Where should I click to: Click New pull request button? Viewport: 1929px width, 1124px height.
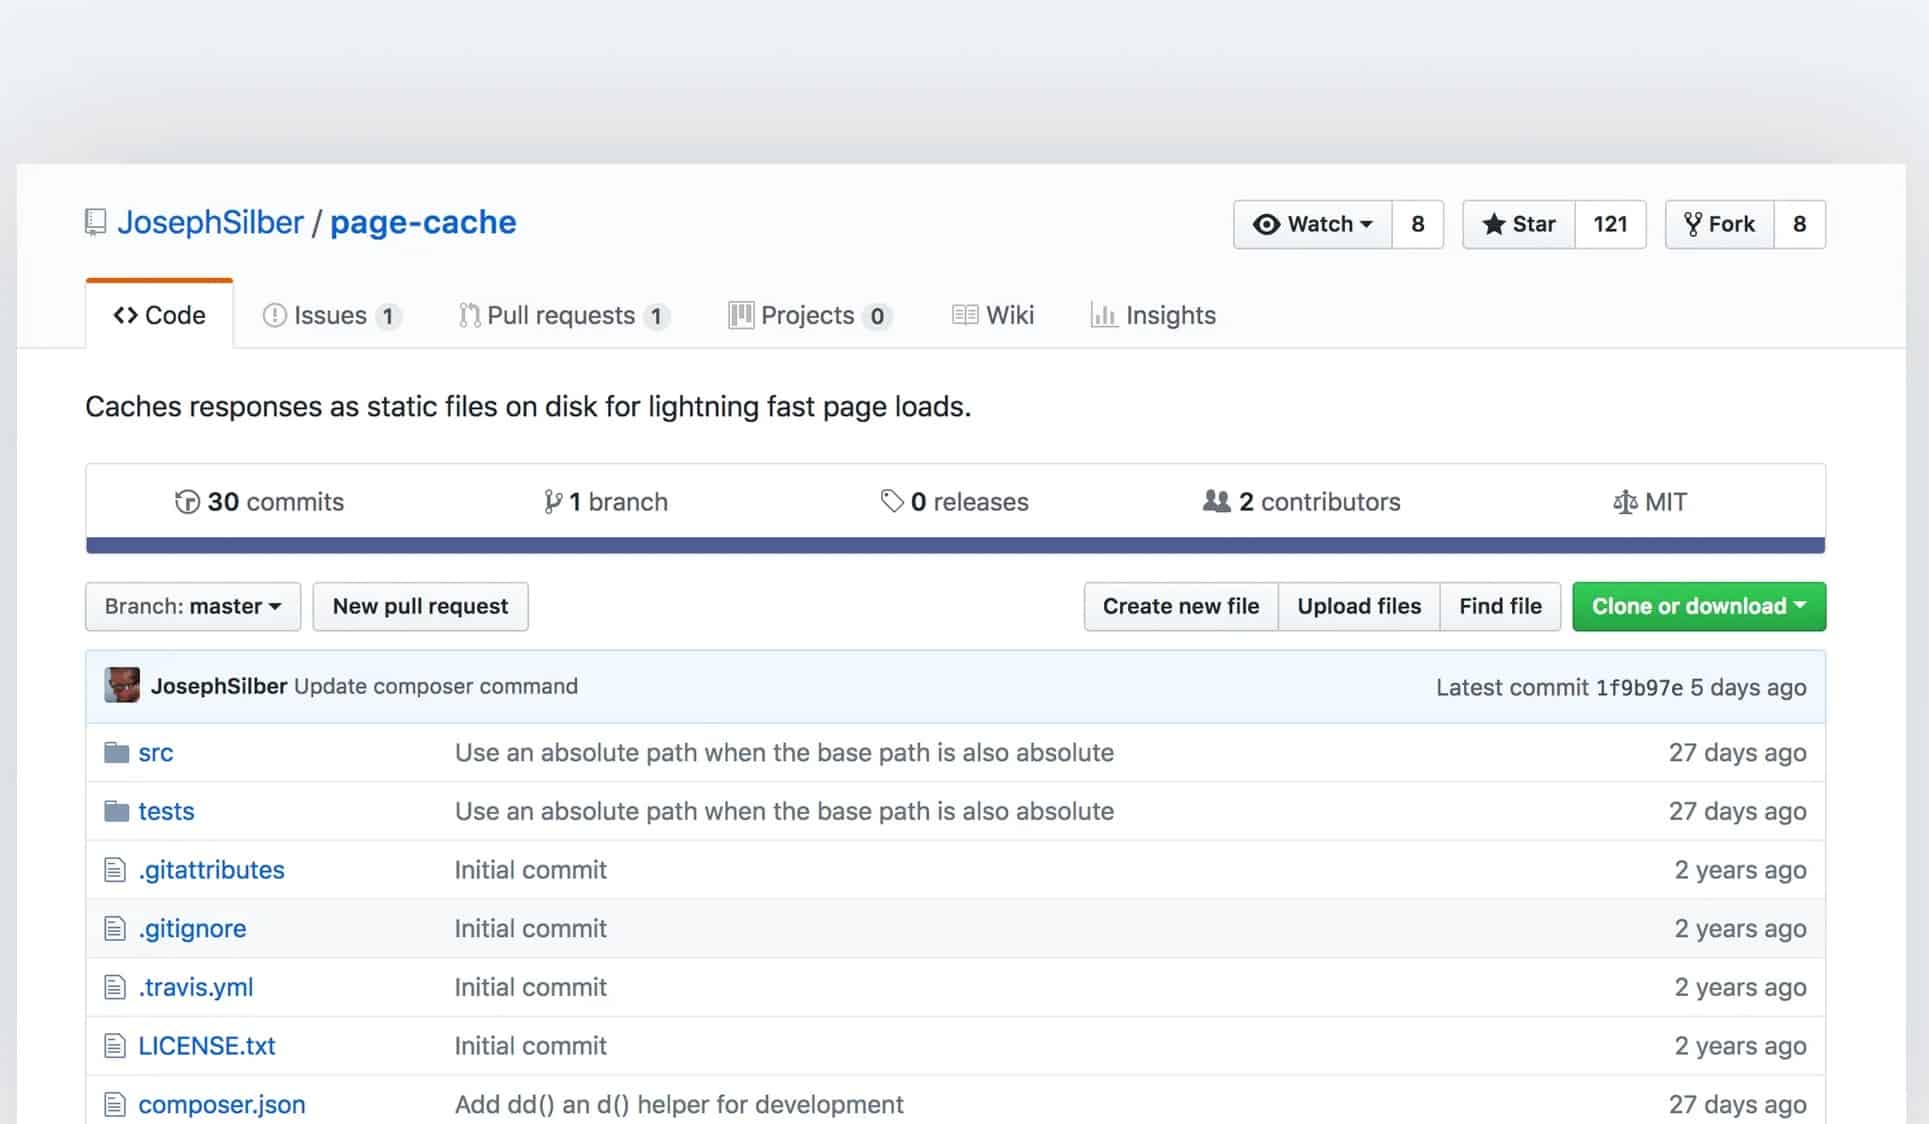(x=420, y=606)
